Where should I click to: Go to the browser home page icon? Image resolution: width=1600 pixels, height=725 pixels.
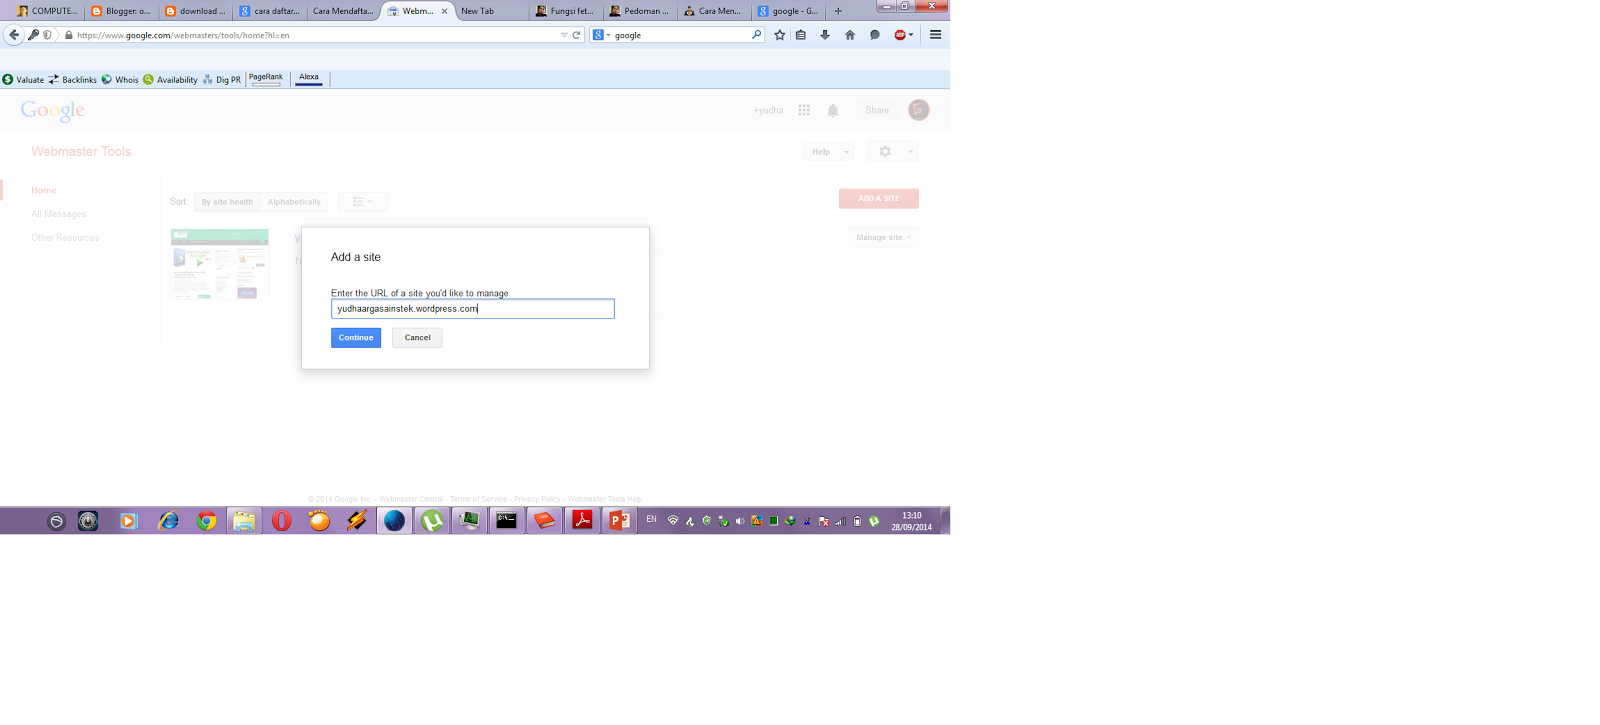coord(850,35)
